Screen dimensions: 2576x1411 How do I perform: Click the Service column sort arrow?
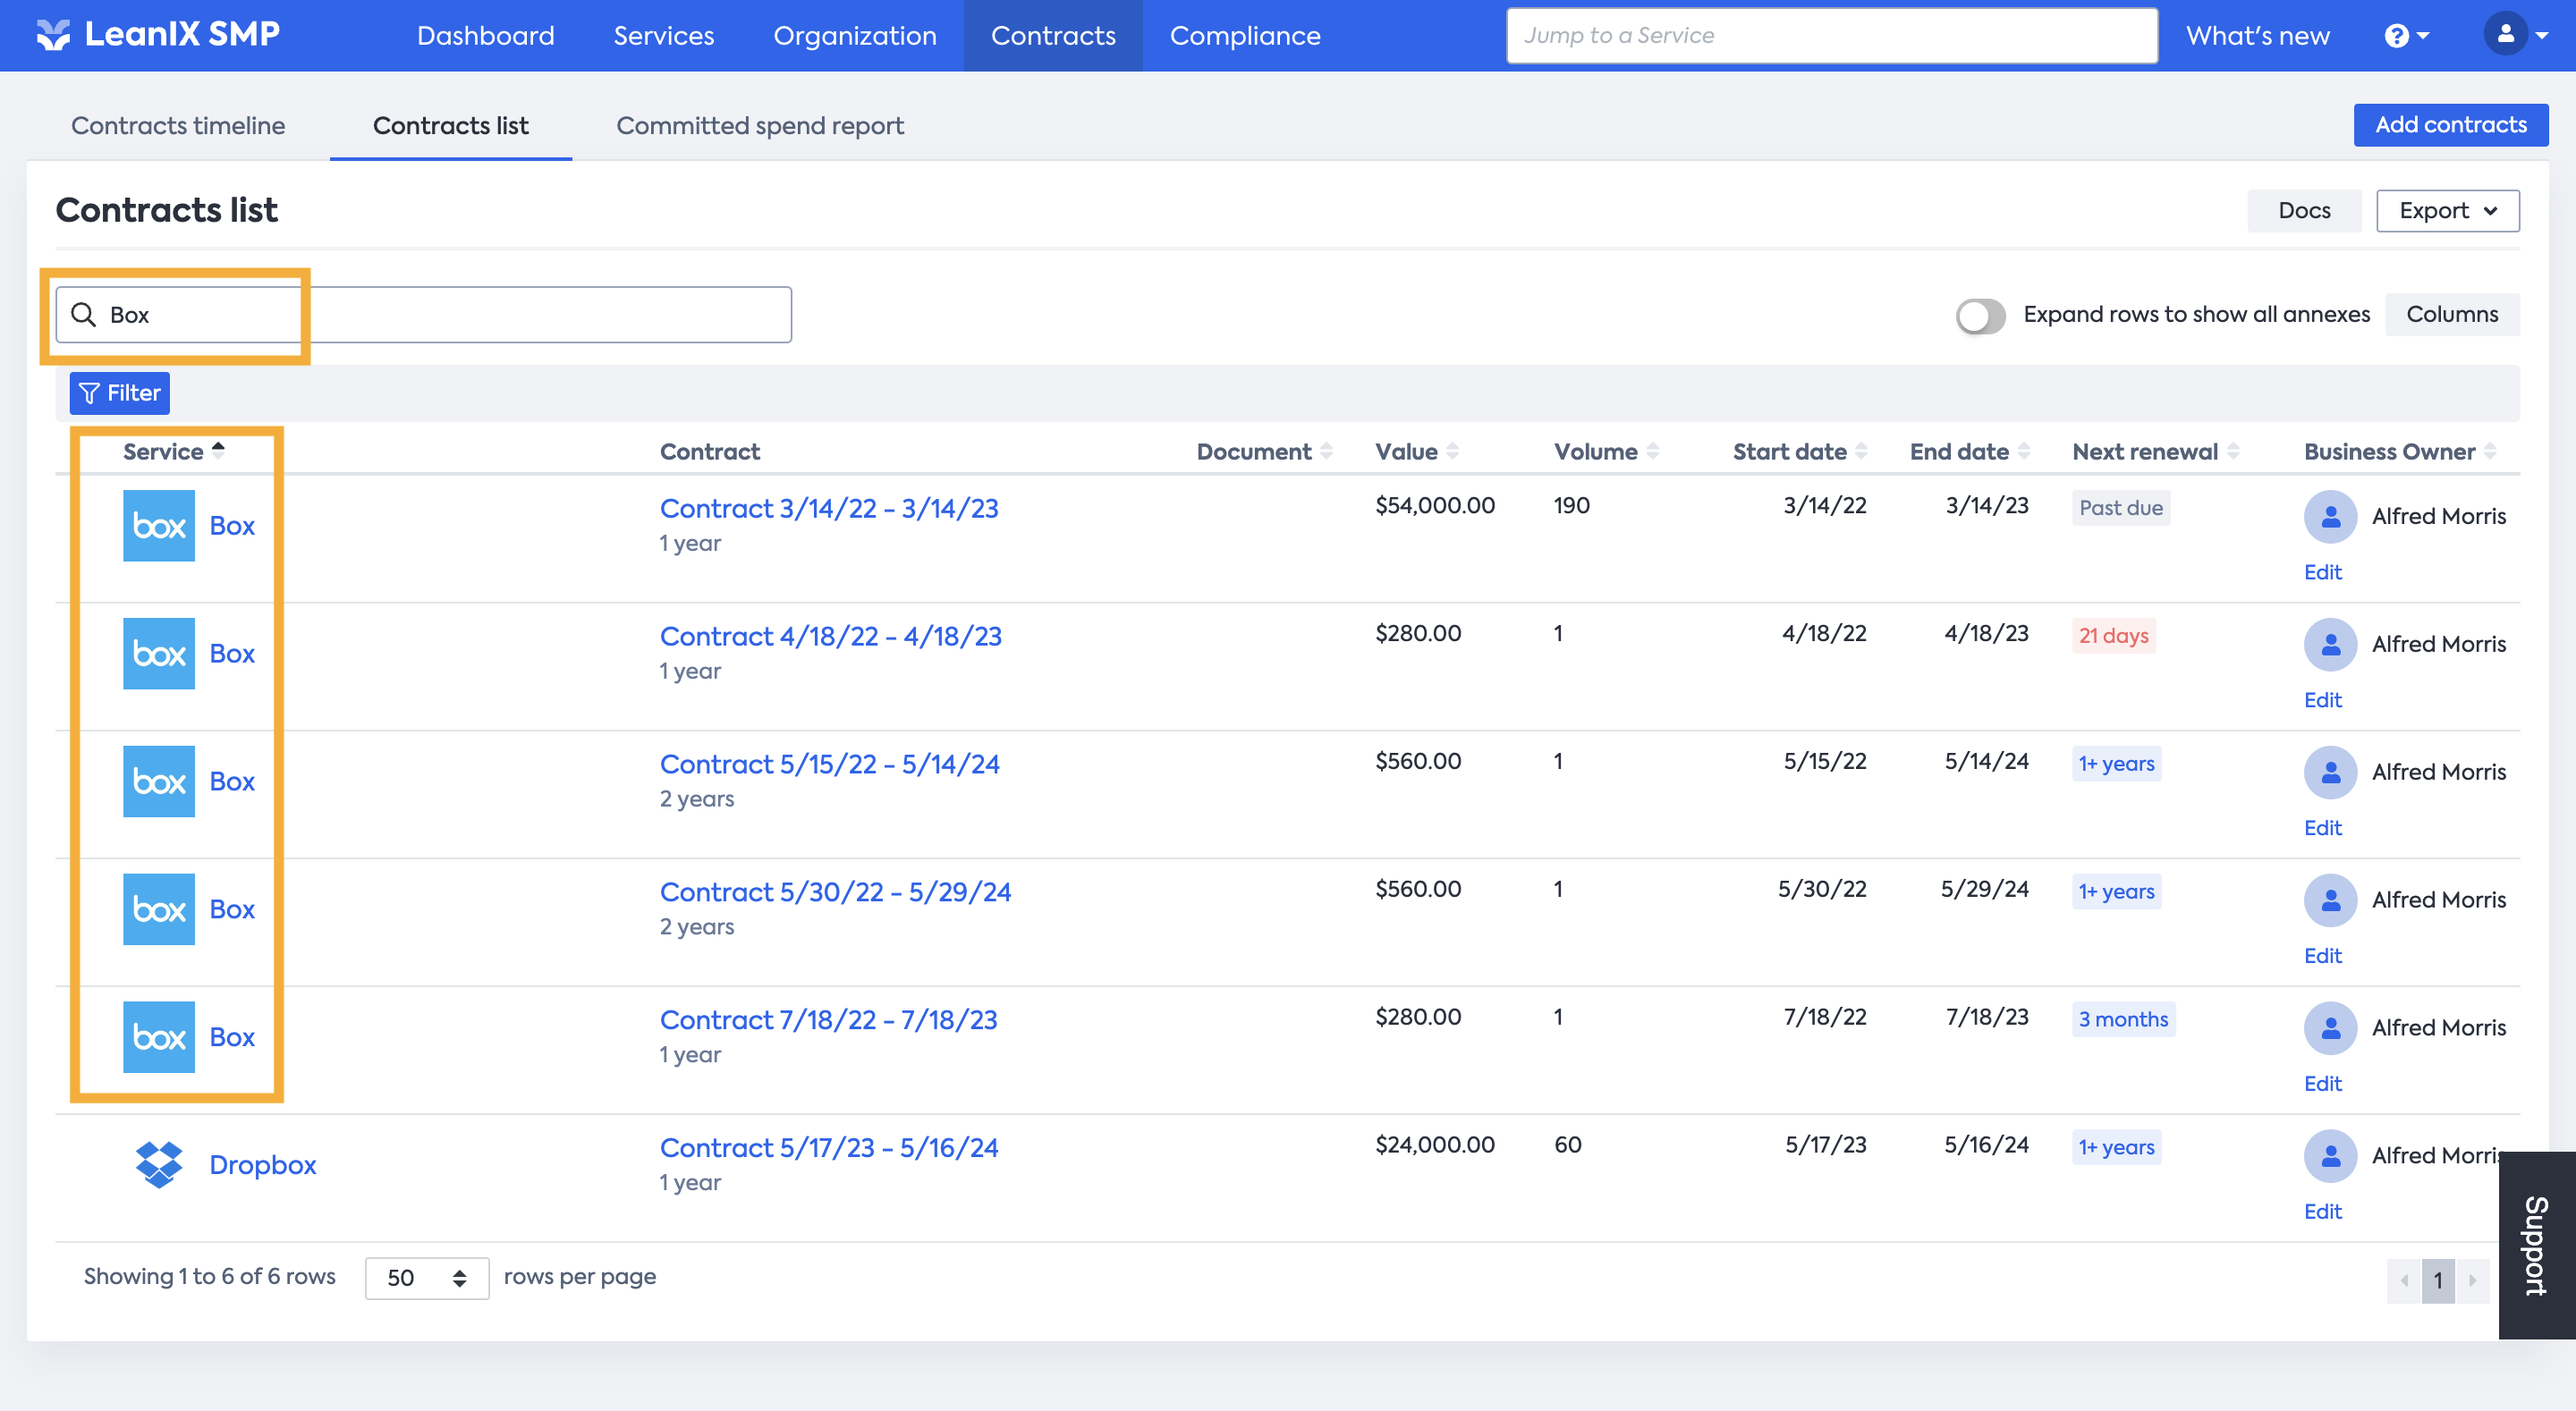tap(218, 450)
